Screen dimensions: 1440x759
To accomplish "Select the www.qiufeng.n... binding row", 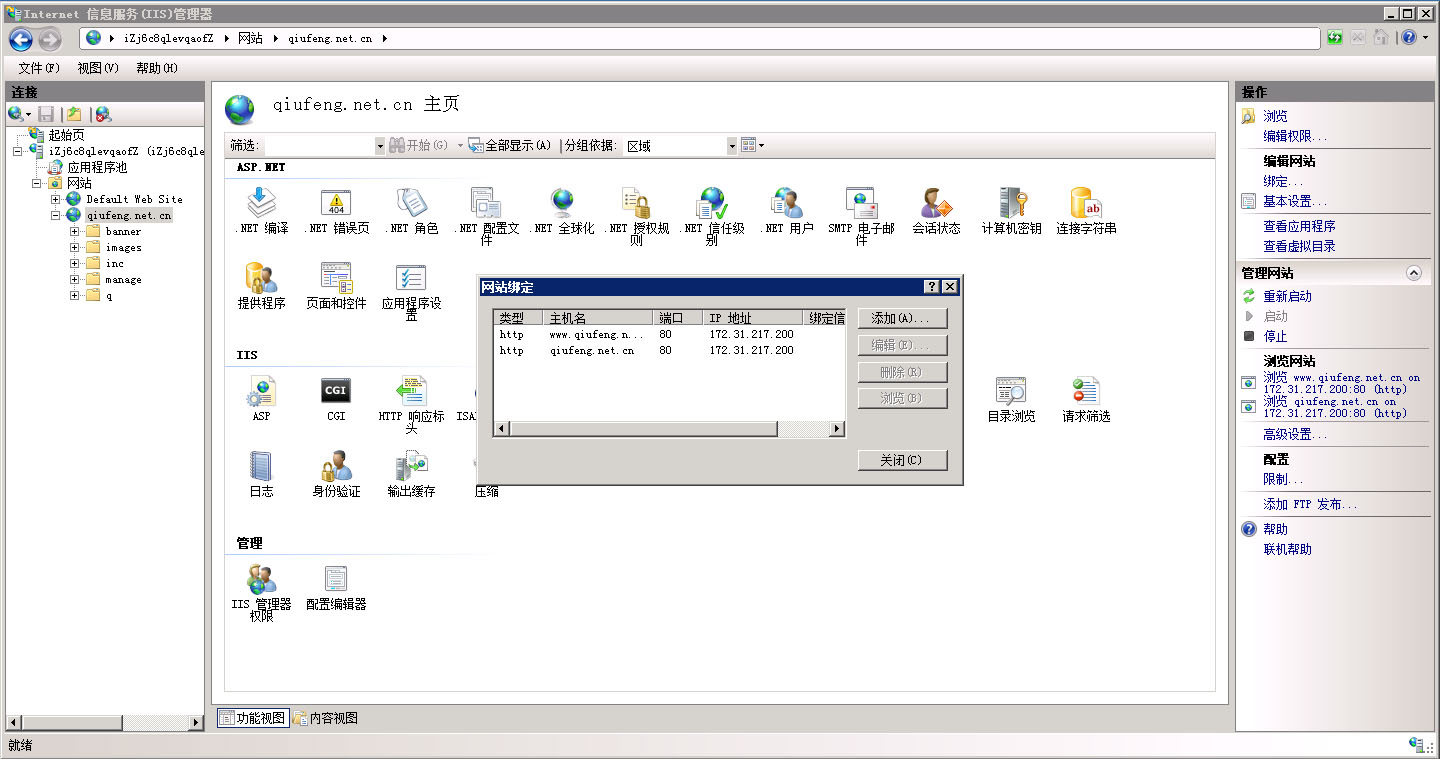I will (670, 335).
